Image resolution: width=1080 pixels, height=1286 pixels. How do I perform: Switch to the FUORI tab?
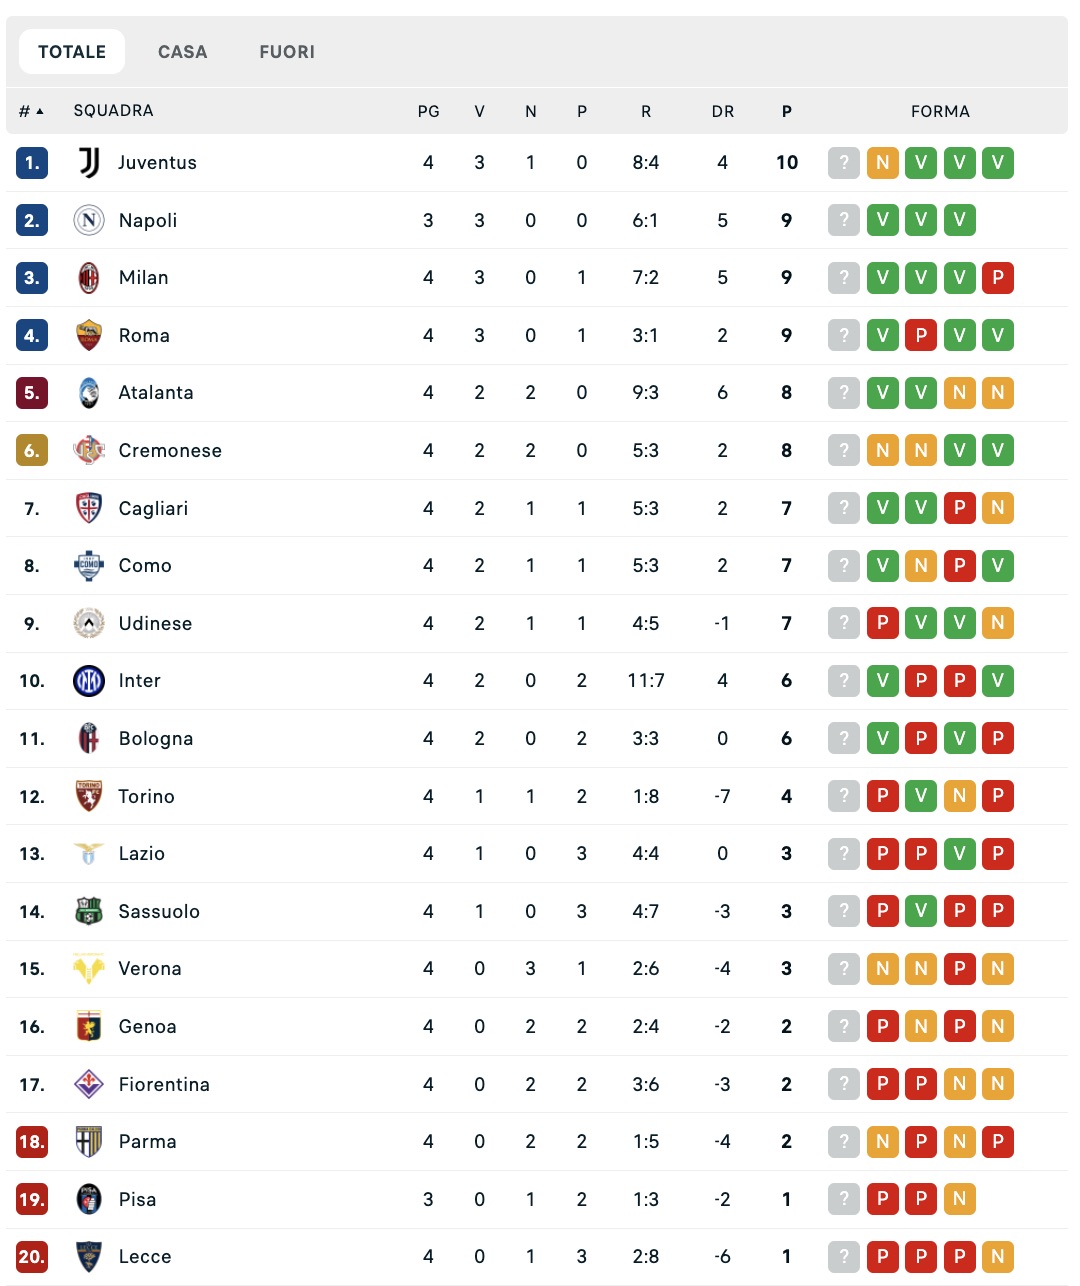coord(287,52)
